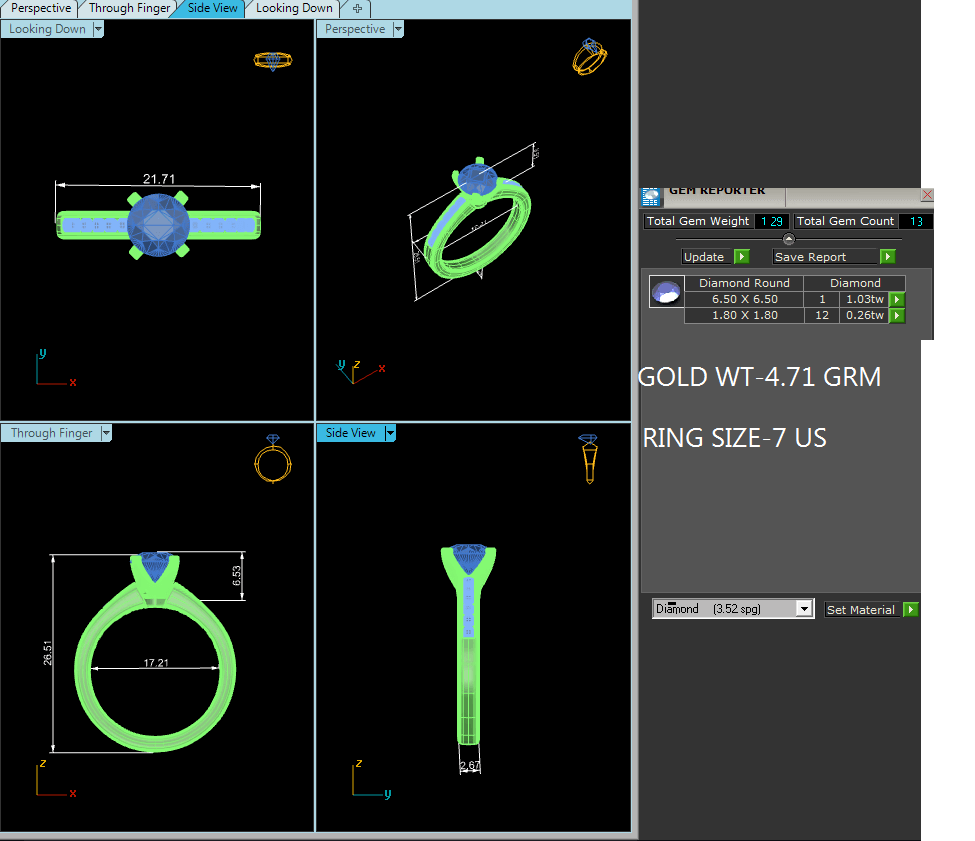This screenshot has height=841, width=975.
Task: Click green arrow for 1.03tw diamond row
Action: click(x=897, y=299)
